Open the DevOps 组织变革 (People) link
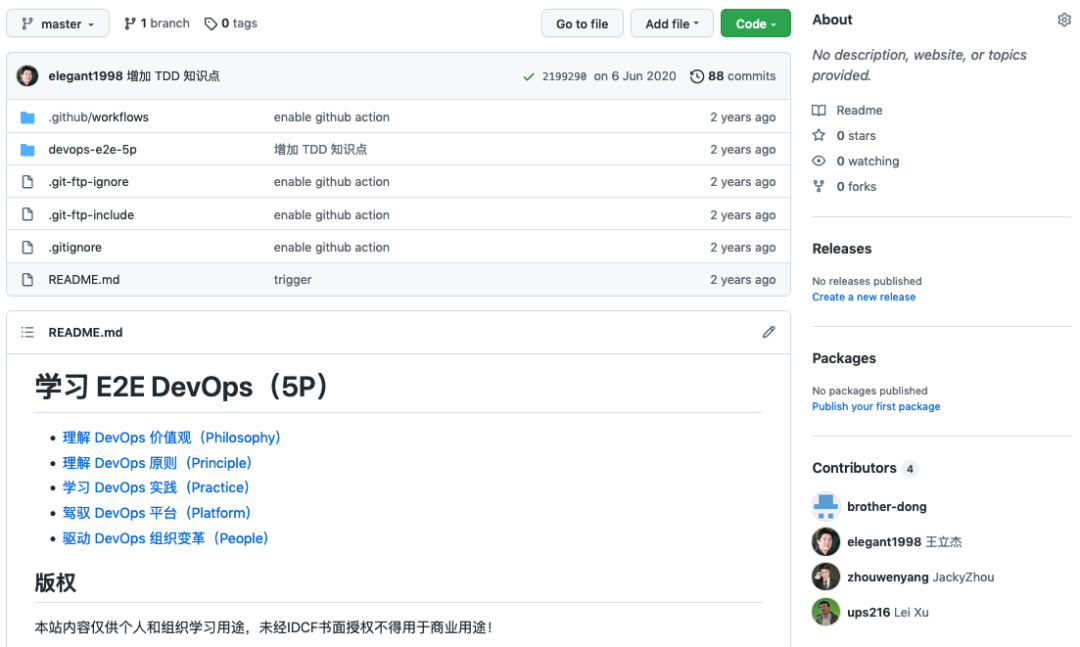 [x=165, y=538]
